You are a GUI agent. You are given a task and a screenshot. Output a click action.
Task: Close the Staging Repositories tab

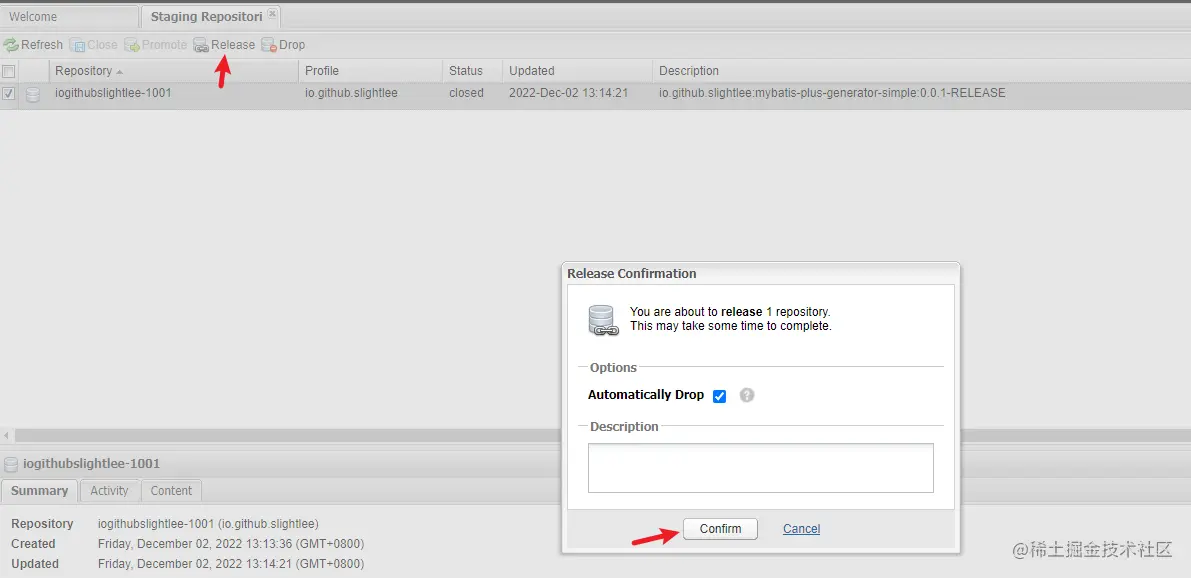272,13
